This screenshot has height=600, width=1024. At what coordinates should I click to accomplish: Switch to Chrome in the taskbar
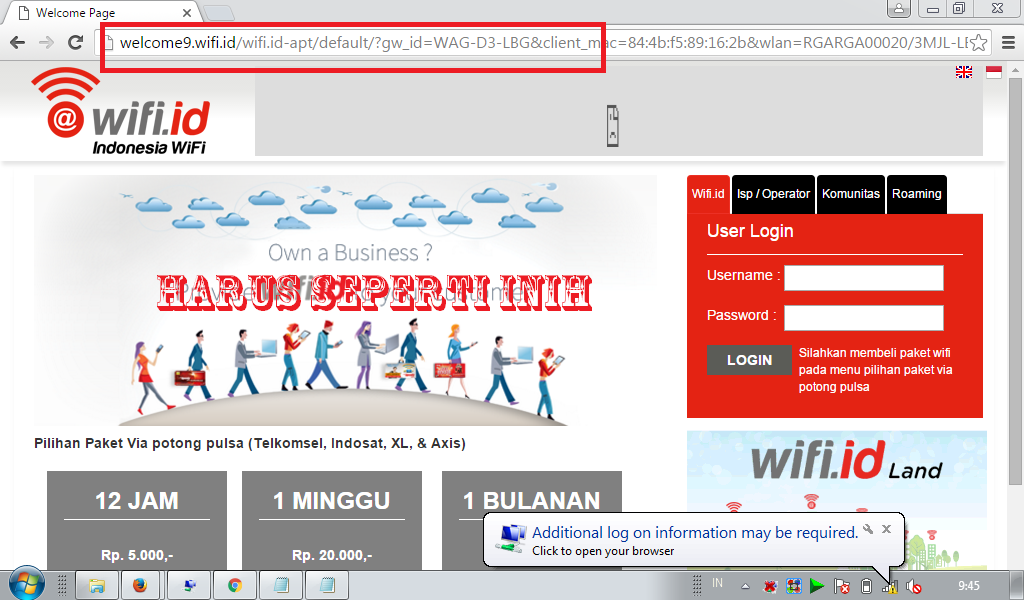click(x=235, y=585)
